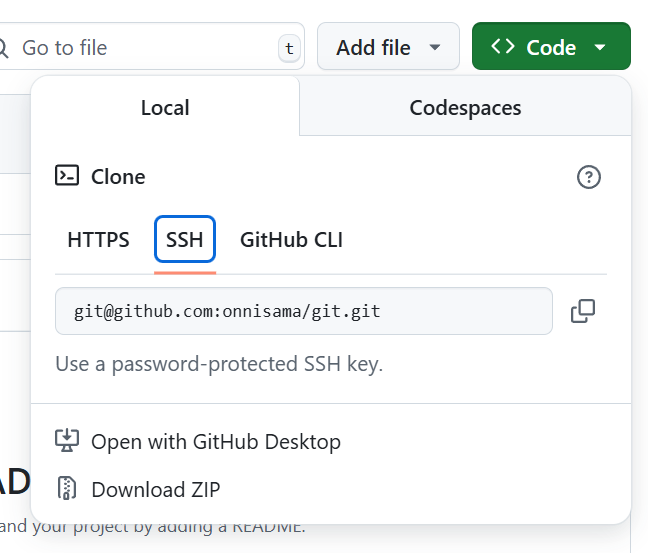Click the terminal icon beside Clone
This screenshot has width=648, height=553.
point(67,175)
